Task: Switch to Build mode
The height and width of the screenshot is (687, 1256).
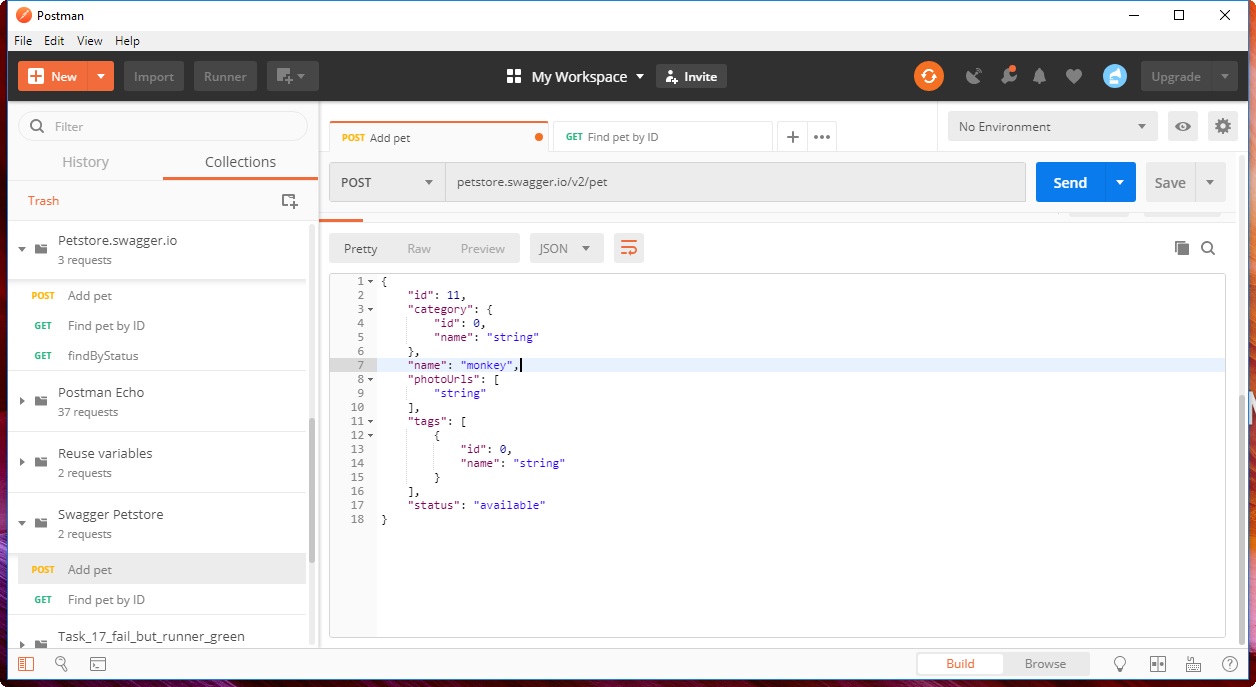Action: point(960,664)
